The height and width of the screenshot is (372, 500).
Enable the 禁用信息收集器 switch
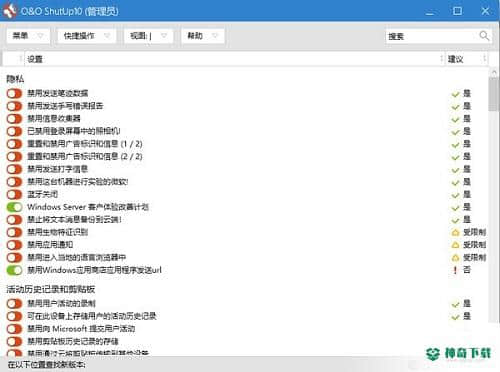click(14, 119)
